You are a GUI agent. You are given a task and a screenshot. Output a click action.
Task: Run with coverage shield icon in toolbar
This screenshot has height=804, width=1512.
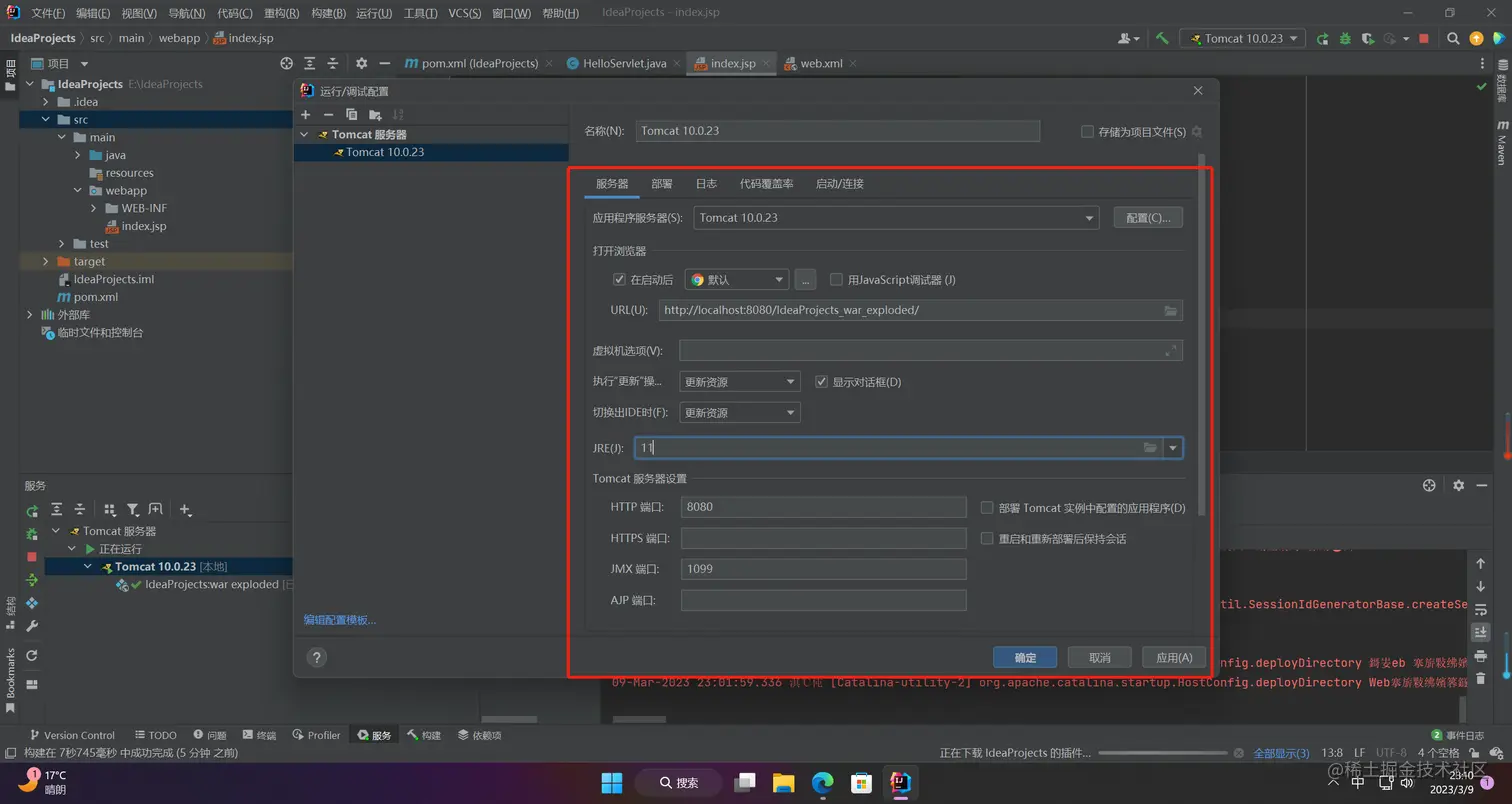coord(1368,38)
